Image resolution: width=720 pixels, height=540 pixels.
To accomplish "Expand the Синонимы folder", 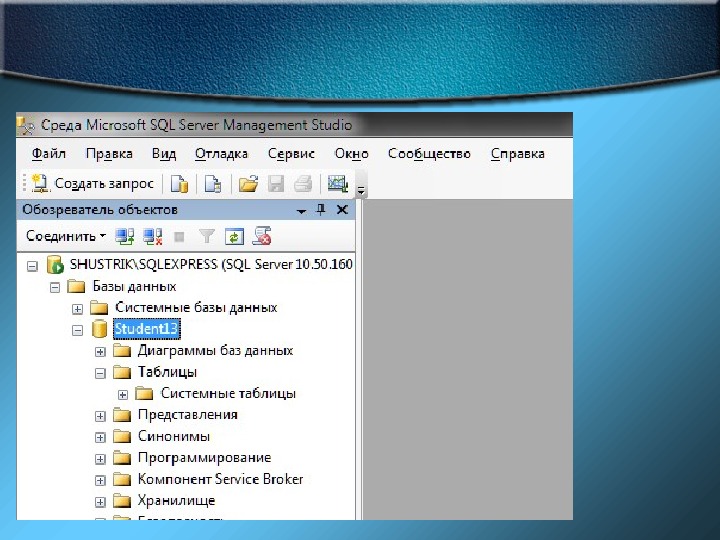I will pos(100,437).
